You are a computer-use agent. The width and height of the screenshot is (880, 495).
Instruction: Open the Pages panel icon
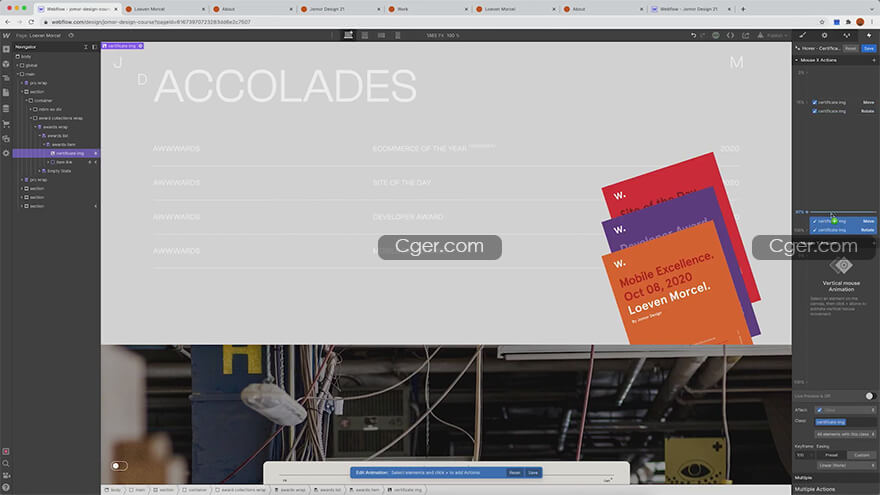pyautogui.click(x=6, y=93)
